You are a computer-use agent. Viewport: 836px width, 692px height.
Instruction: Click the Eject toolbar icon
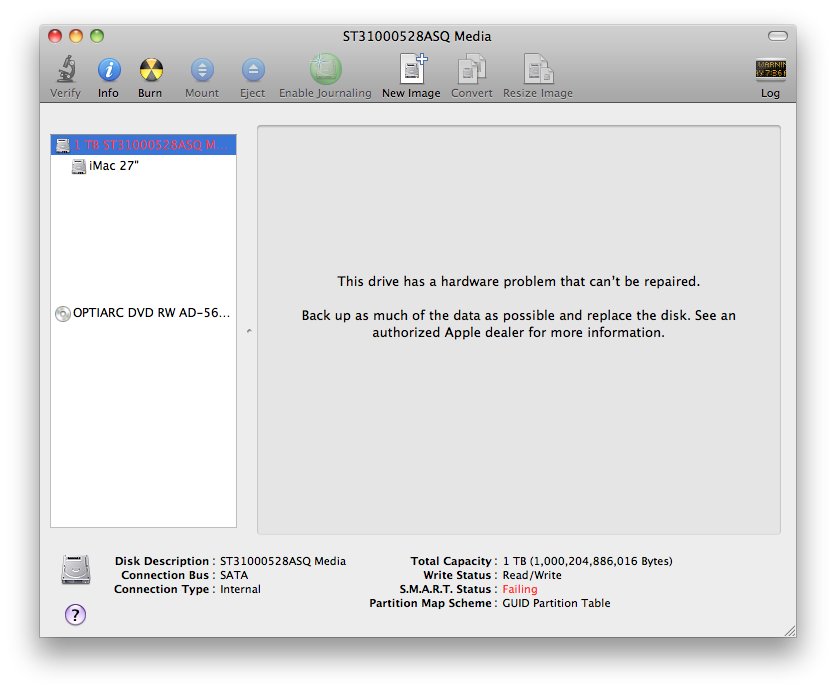[253, 70]
